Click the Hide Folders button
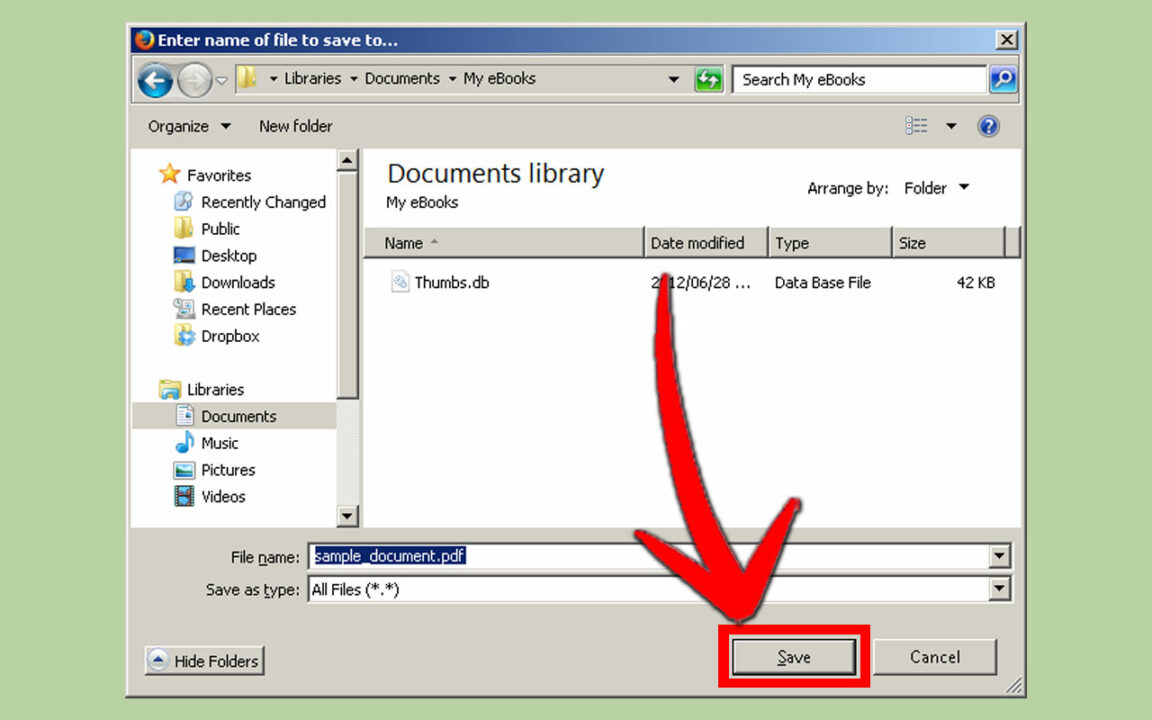This screenshot has width=1152, height=720. (204, 661)
